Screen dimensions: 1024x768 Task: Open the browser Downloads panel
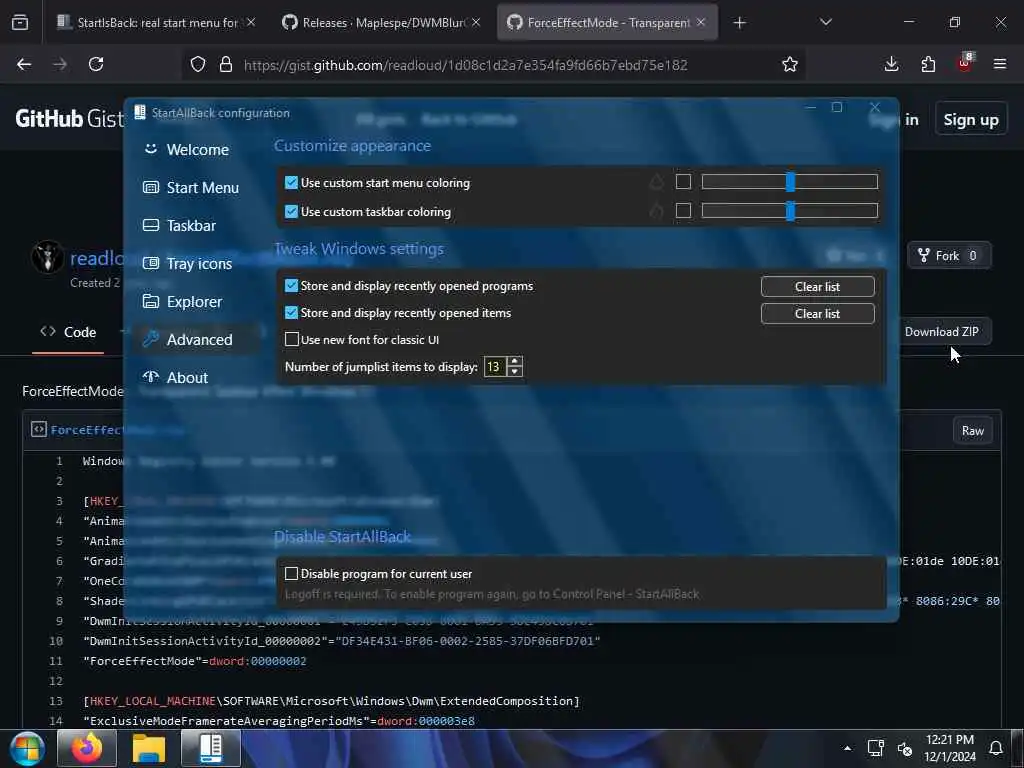click(891, 64)
